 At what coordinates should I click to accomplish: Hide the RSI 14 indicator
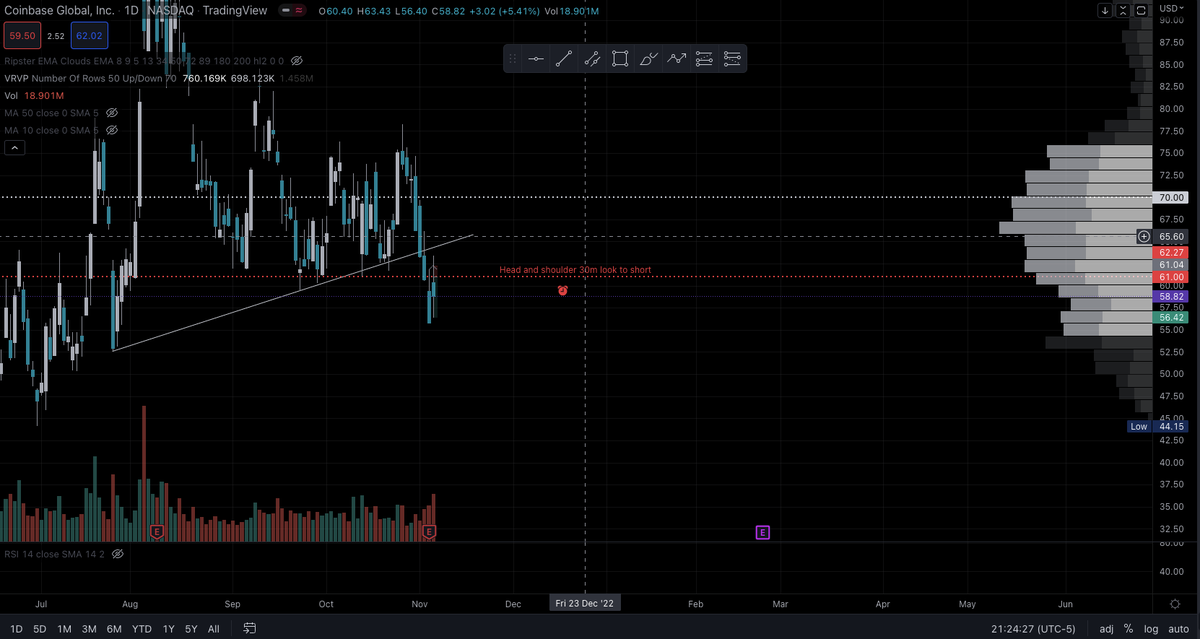pyautogui.click(x=116, y=553)
